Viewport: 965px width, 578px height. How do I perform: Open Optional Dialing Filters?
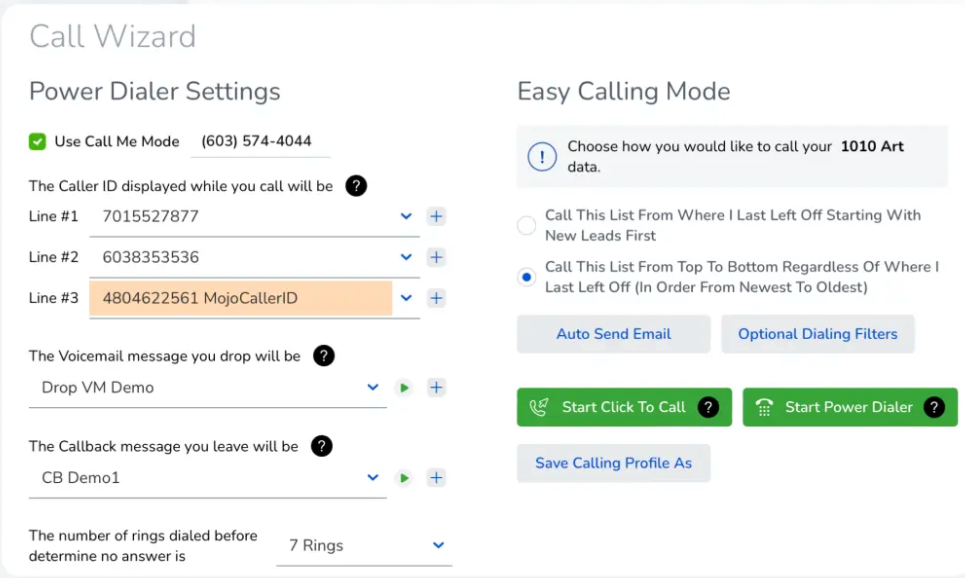[818, 333]
